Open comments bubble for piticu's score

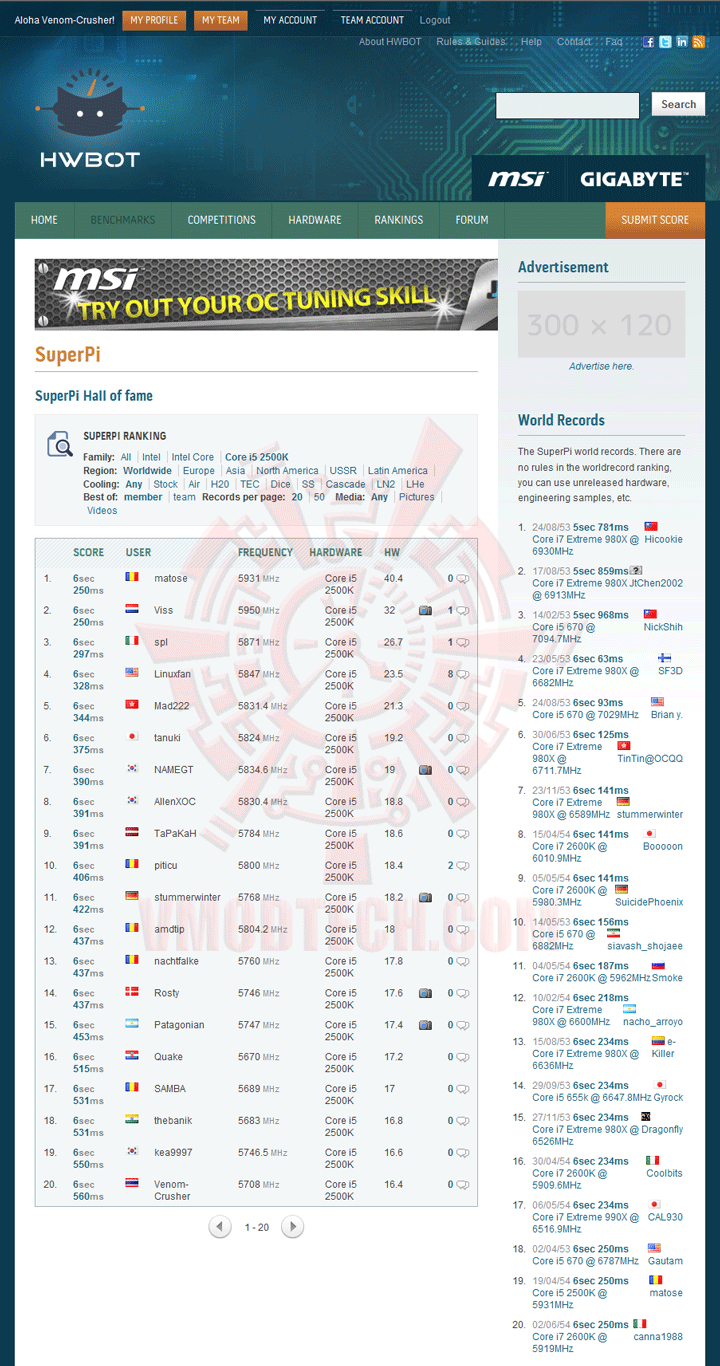(463, 866)
